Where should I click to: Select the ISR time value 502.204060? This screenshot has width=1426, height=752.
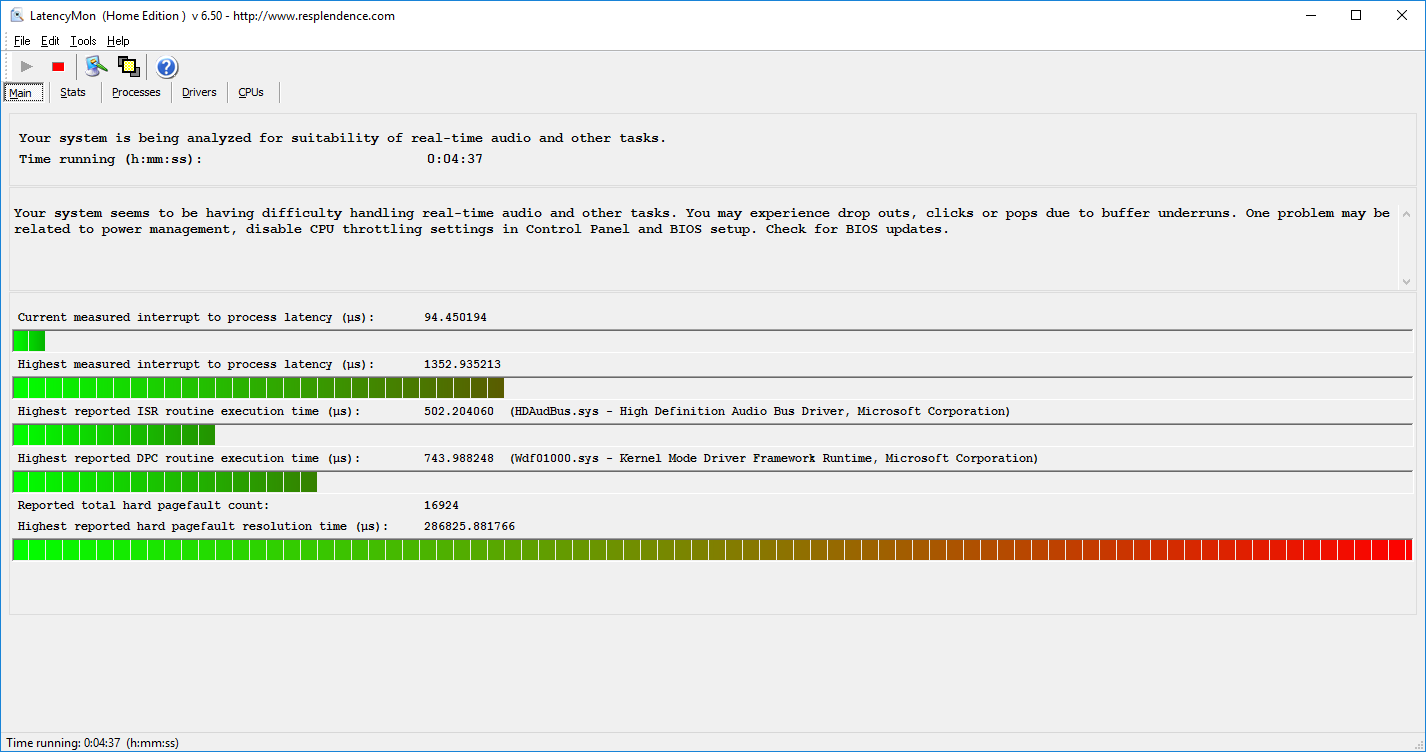click(459, 411)
